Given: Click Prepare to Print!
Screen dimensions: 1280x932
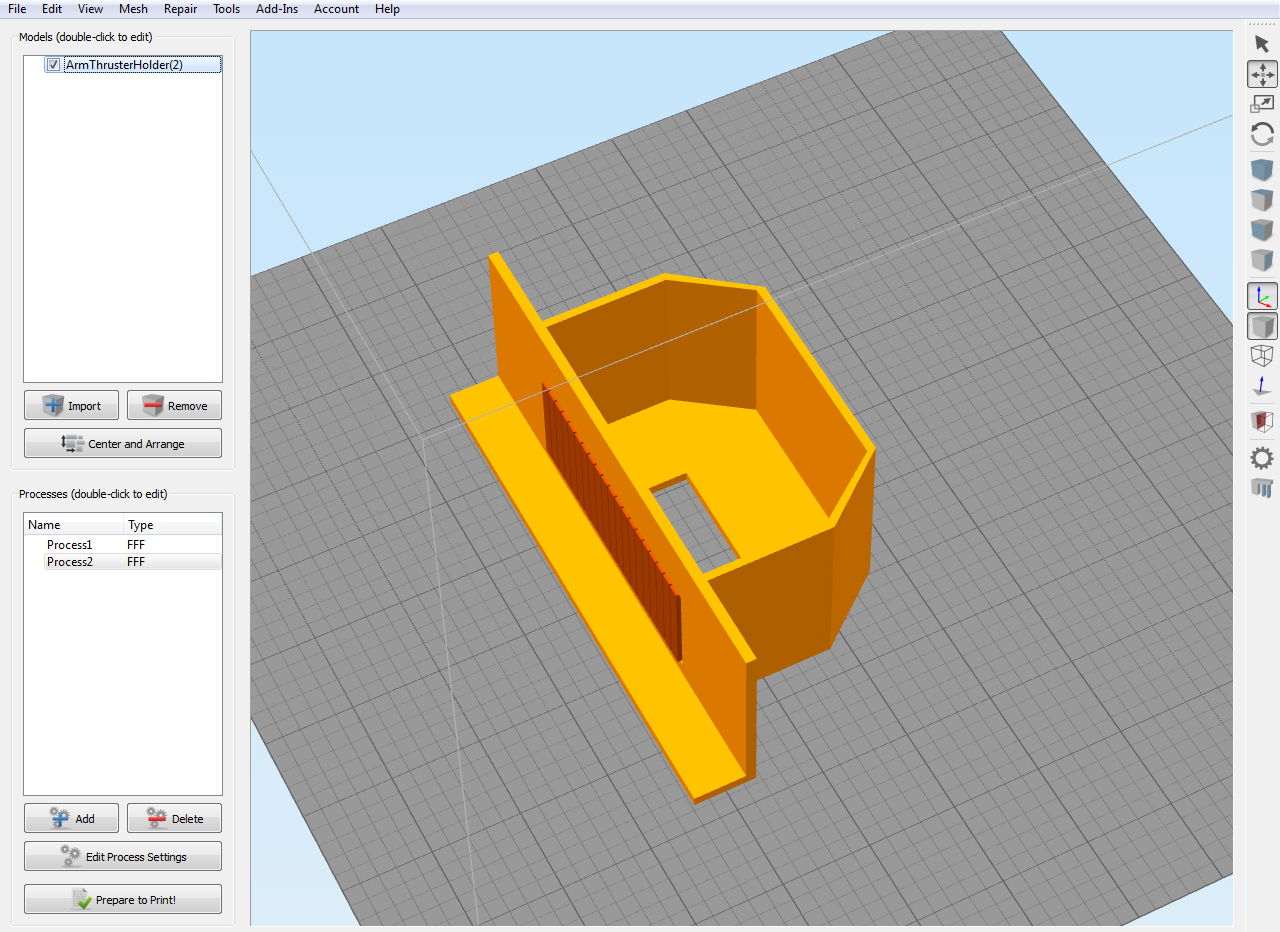Looking at the screenshot, I should pos(123,899).
